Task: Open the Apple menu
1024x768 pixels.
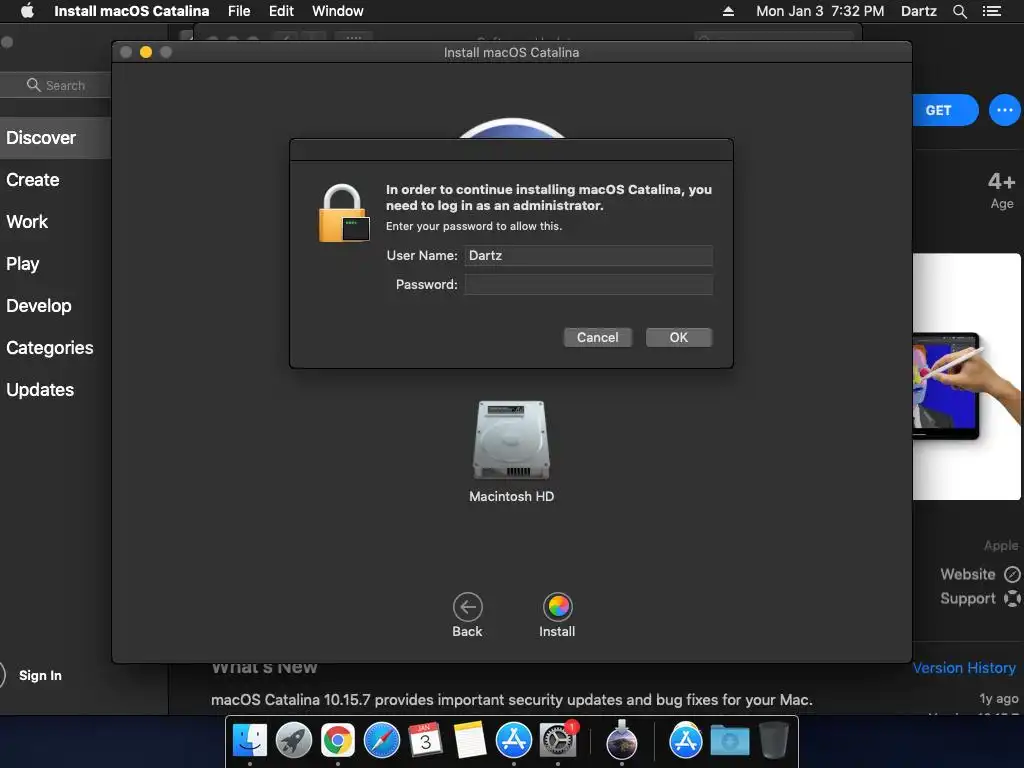Action: pos(27,11)
